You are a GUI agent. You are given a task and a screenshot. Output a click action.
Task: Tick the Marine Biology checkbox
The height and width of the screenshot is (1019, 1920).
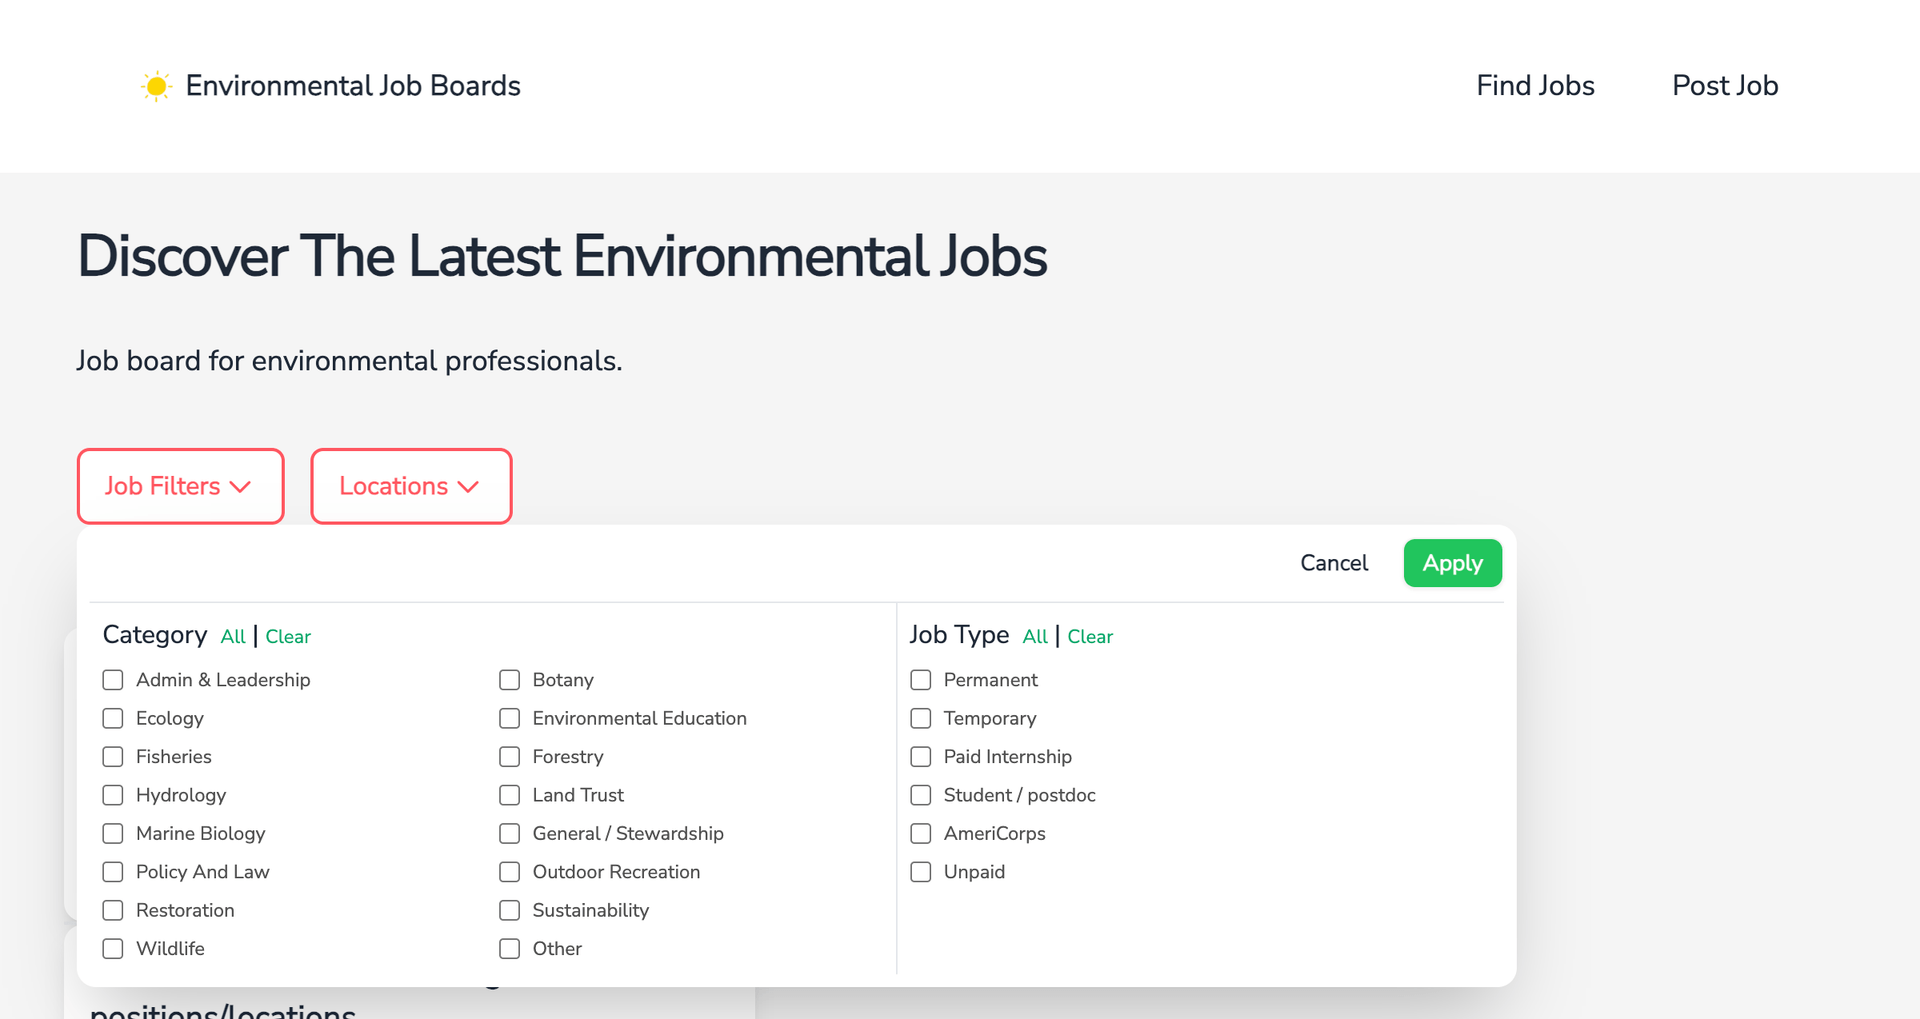pyautogui.click(x=113, y=834)
